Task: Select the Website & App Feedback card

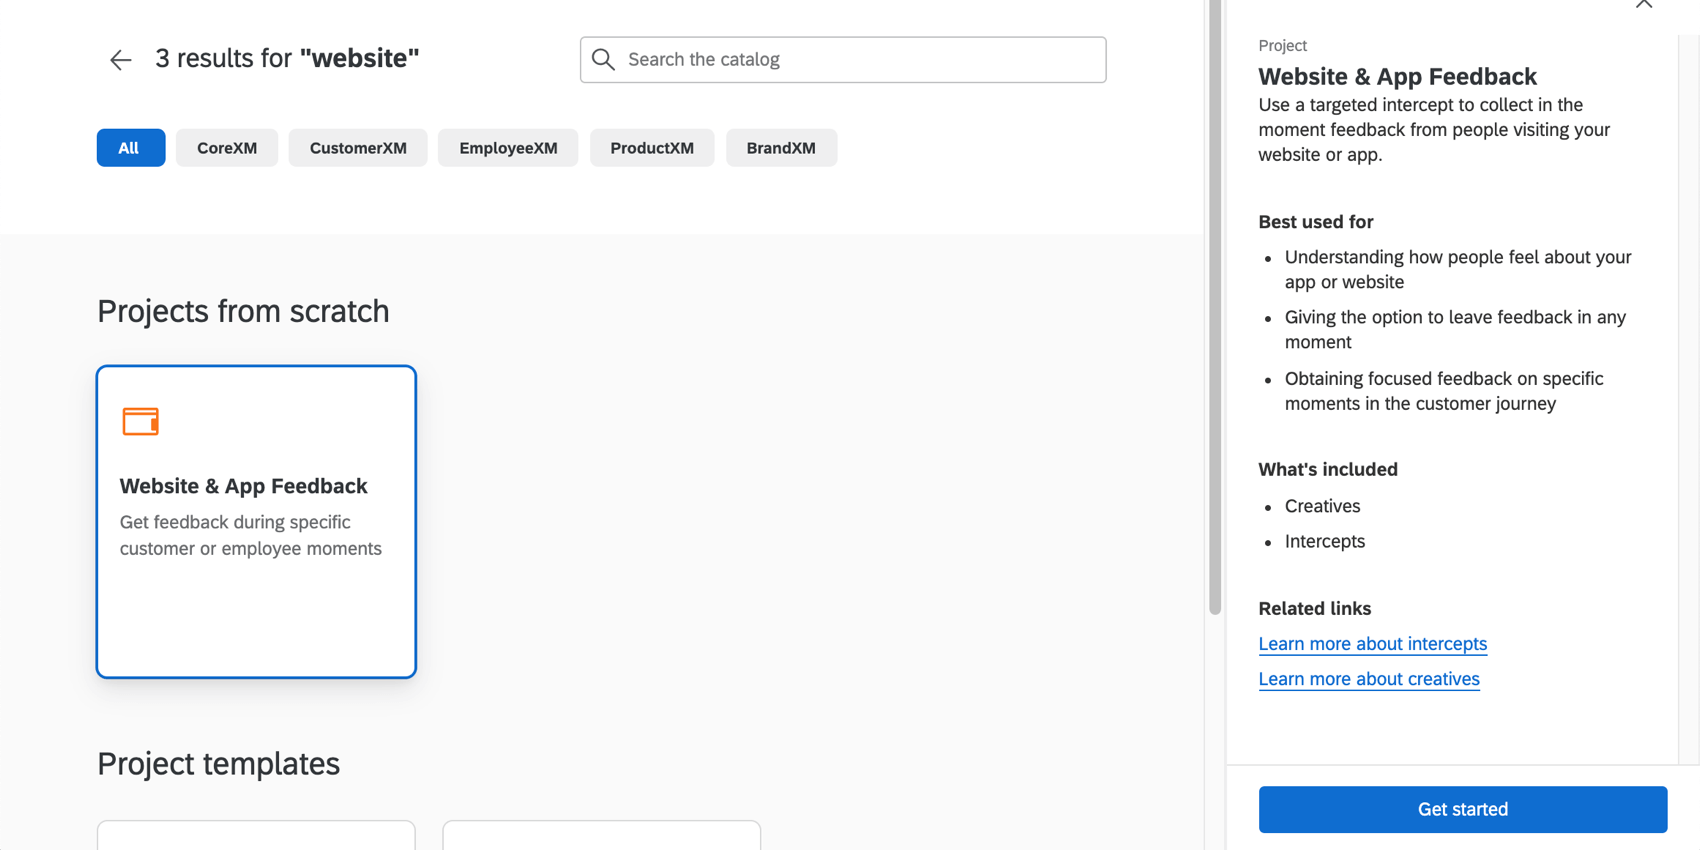Action: click(x=256, y=521)
